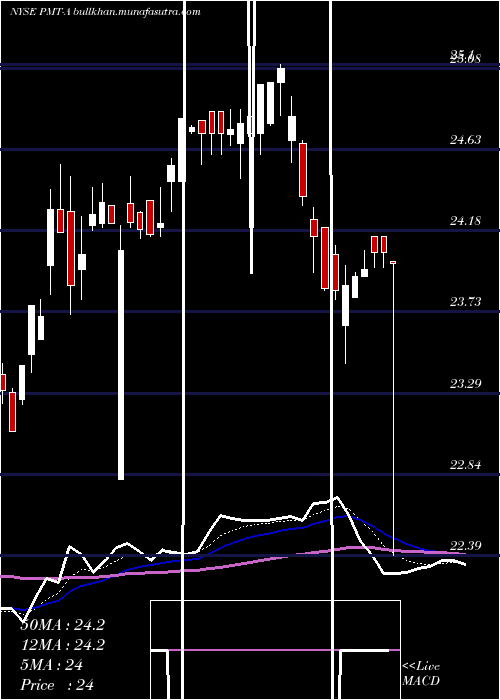
Task: Select the 23.29 price level label
Action: pos(466,383)
